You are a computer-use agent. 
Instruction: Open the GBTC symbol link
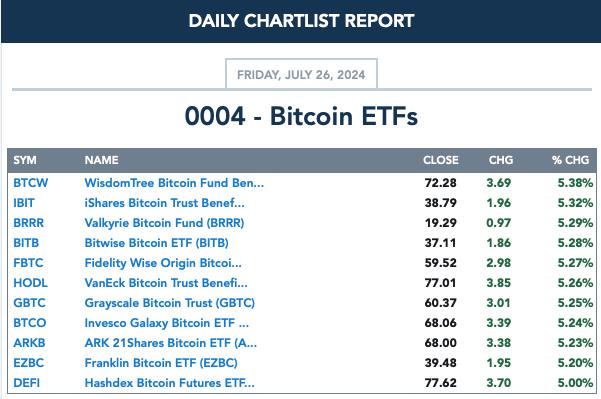[30, 303]
